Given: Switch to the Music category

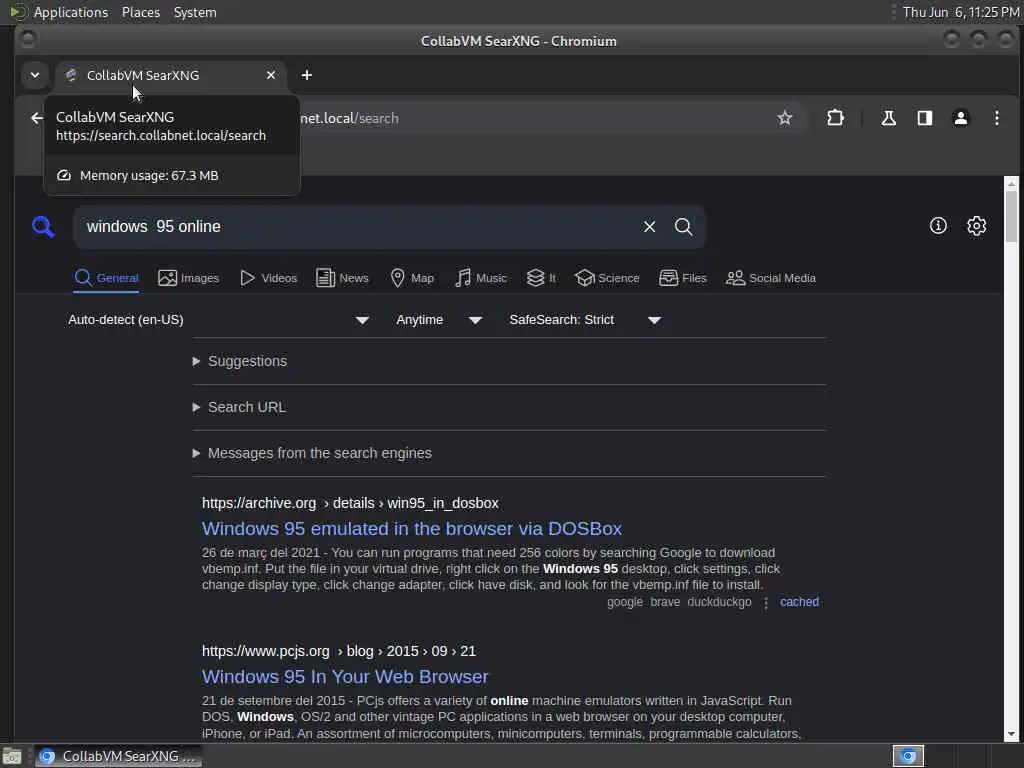Looking at the screenshot, I should [481, 278].
